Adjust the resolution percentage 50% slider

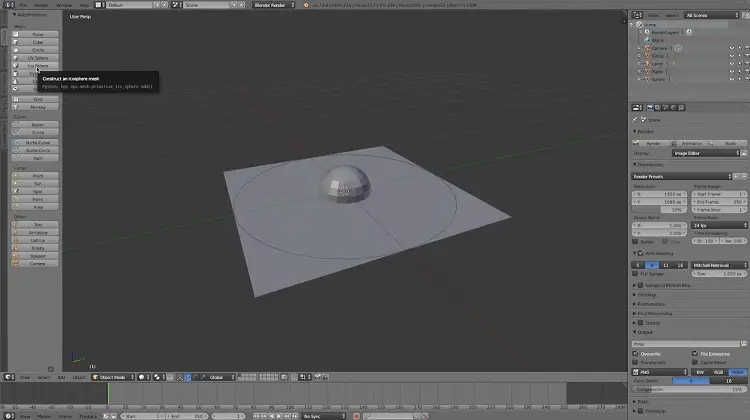(660, 210)
